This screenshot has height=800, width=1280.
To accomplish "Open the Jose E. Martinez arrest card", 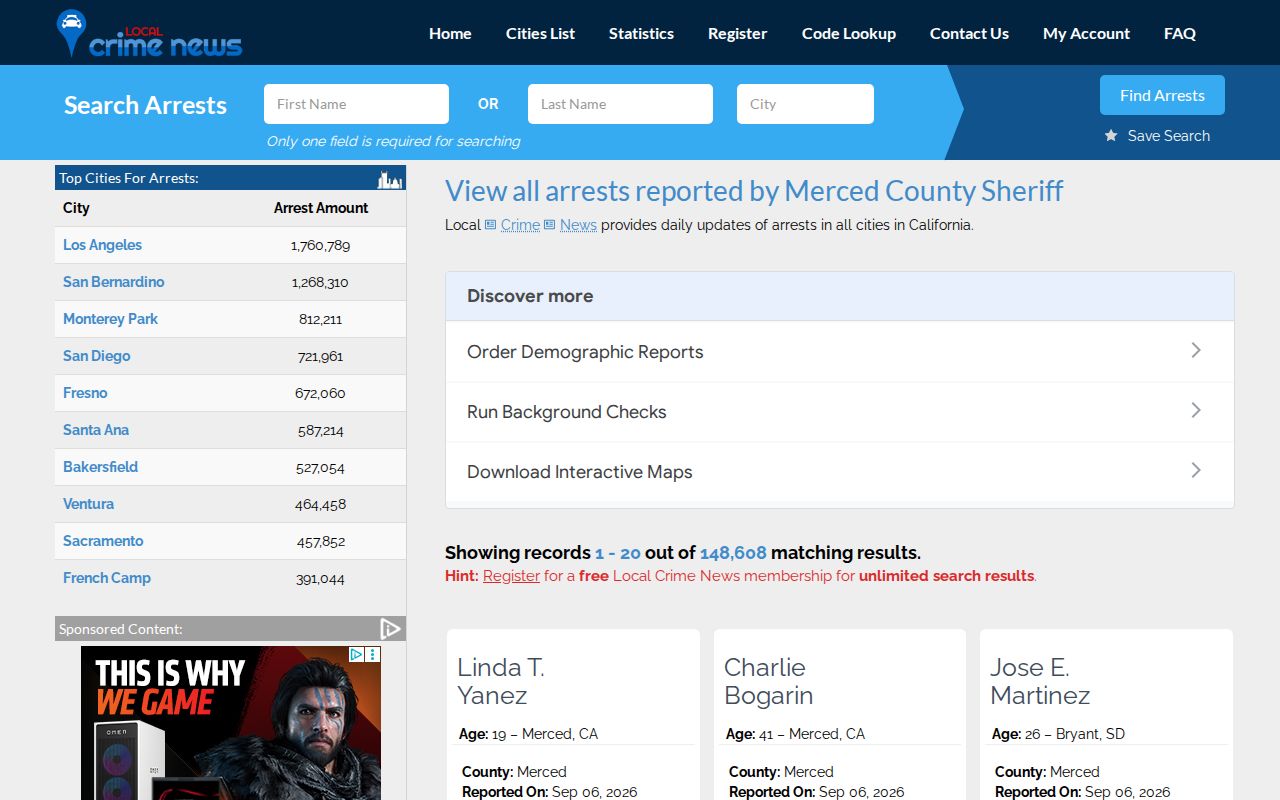I will tap(1106, 714).
